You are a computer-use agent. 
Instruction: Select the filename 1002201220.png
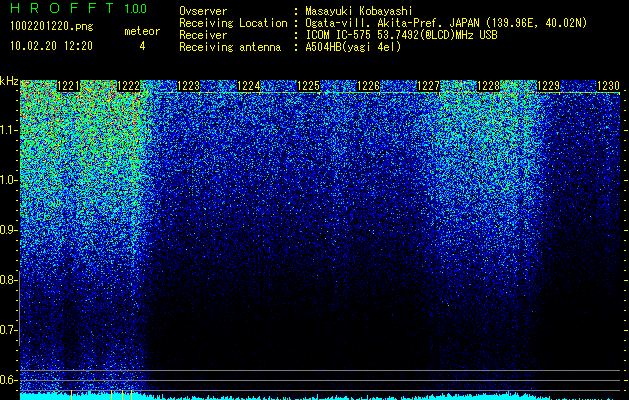point(52,27)
